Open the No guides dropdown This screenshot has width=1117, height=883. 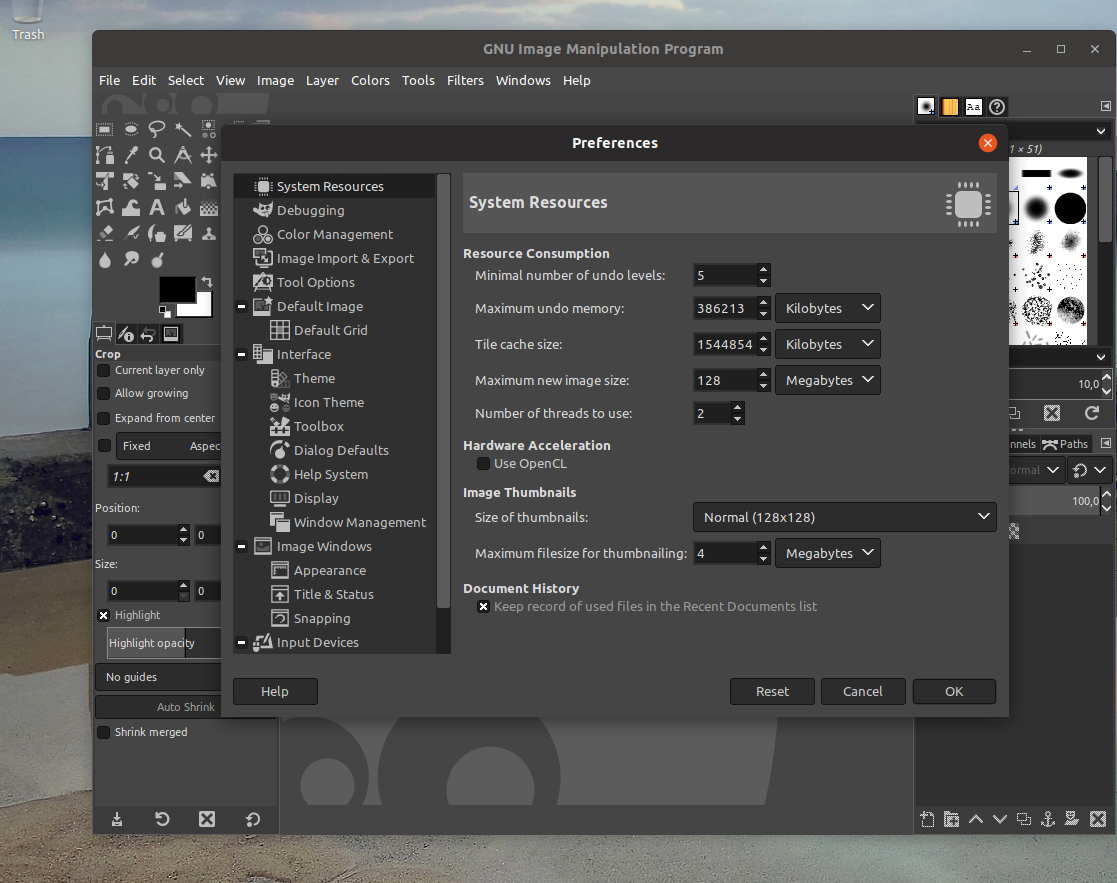158,677
